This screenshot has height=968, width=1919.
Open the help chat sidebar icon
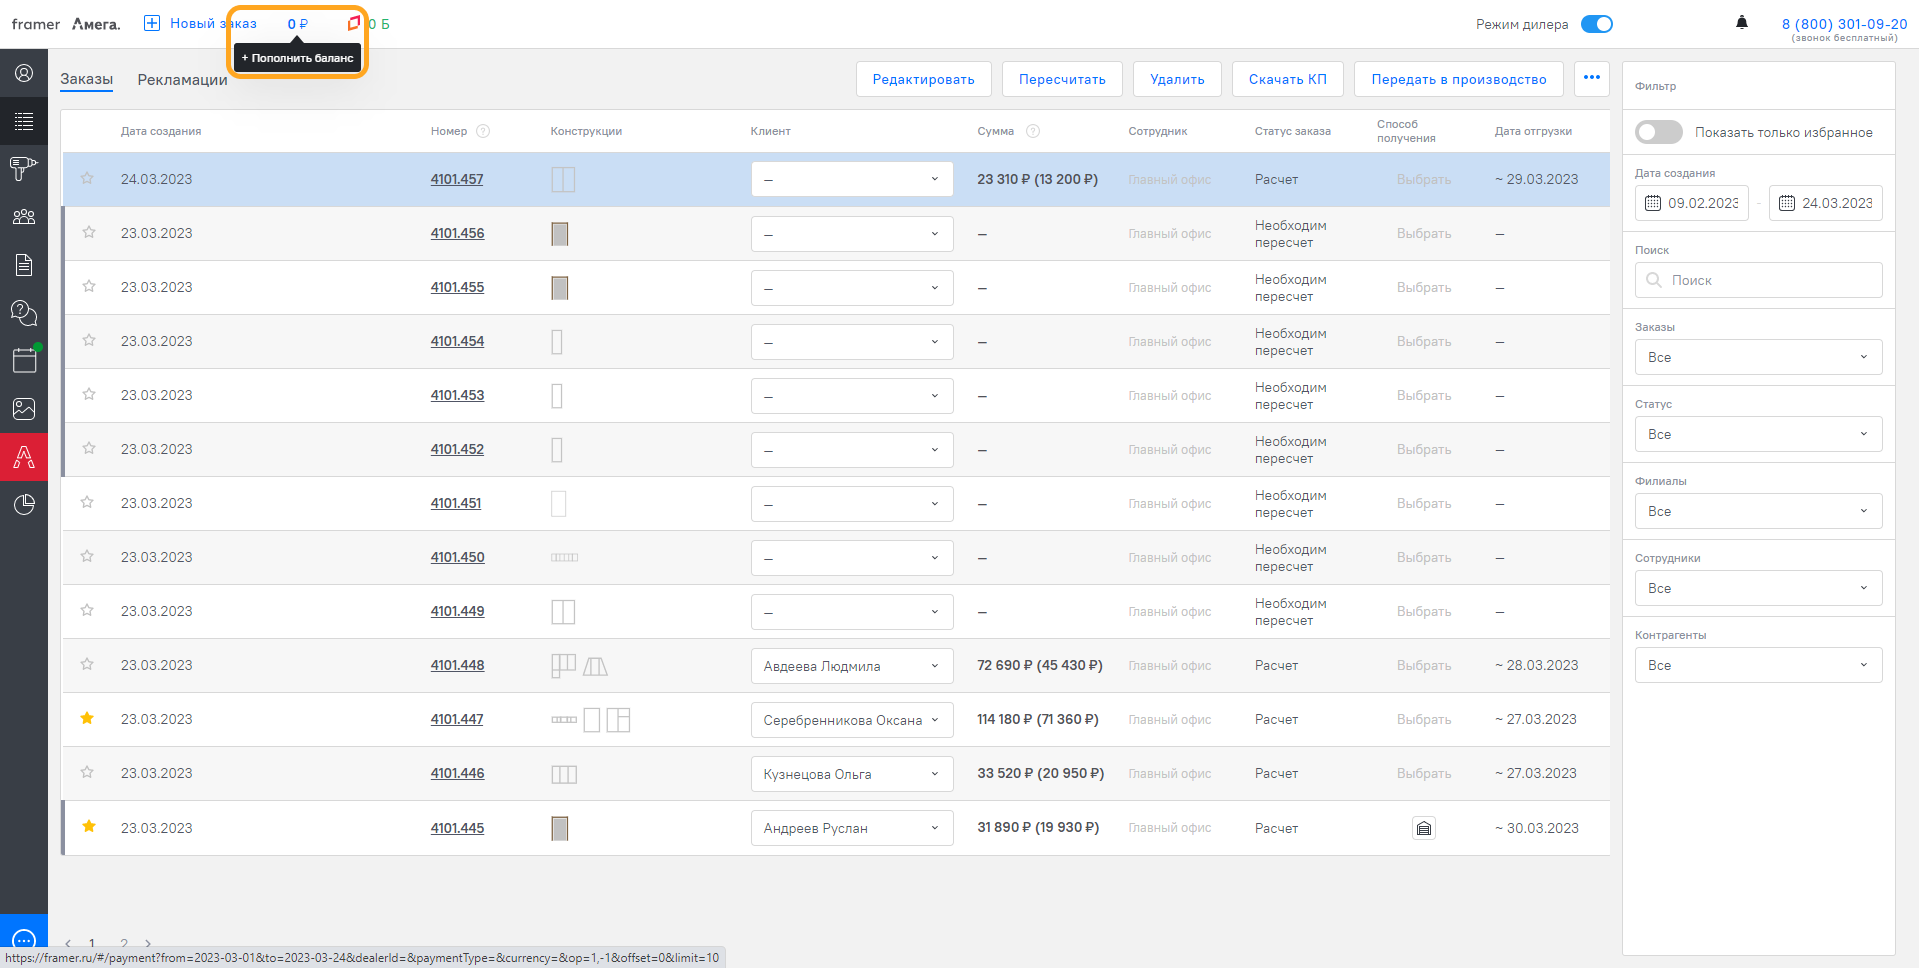click(x=24, y=313)
